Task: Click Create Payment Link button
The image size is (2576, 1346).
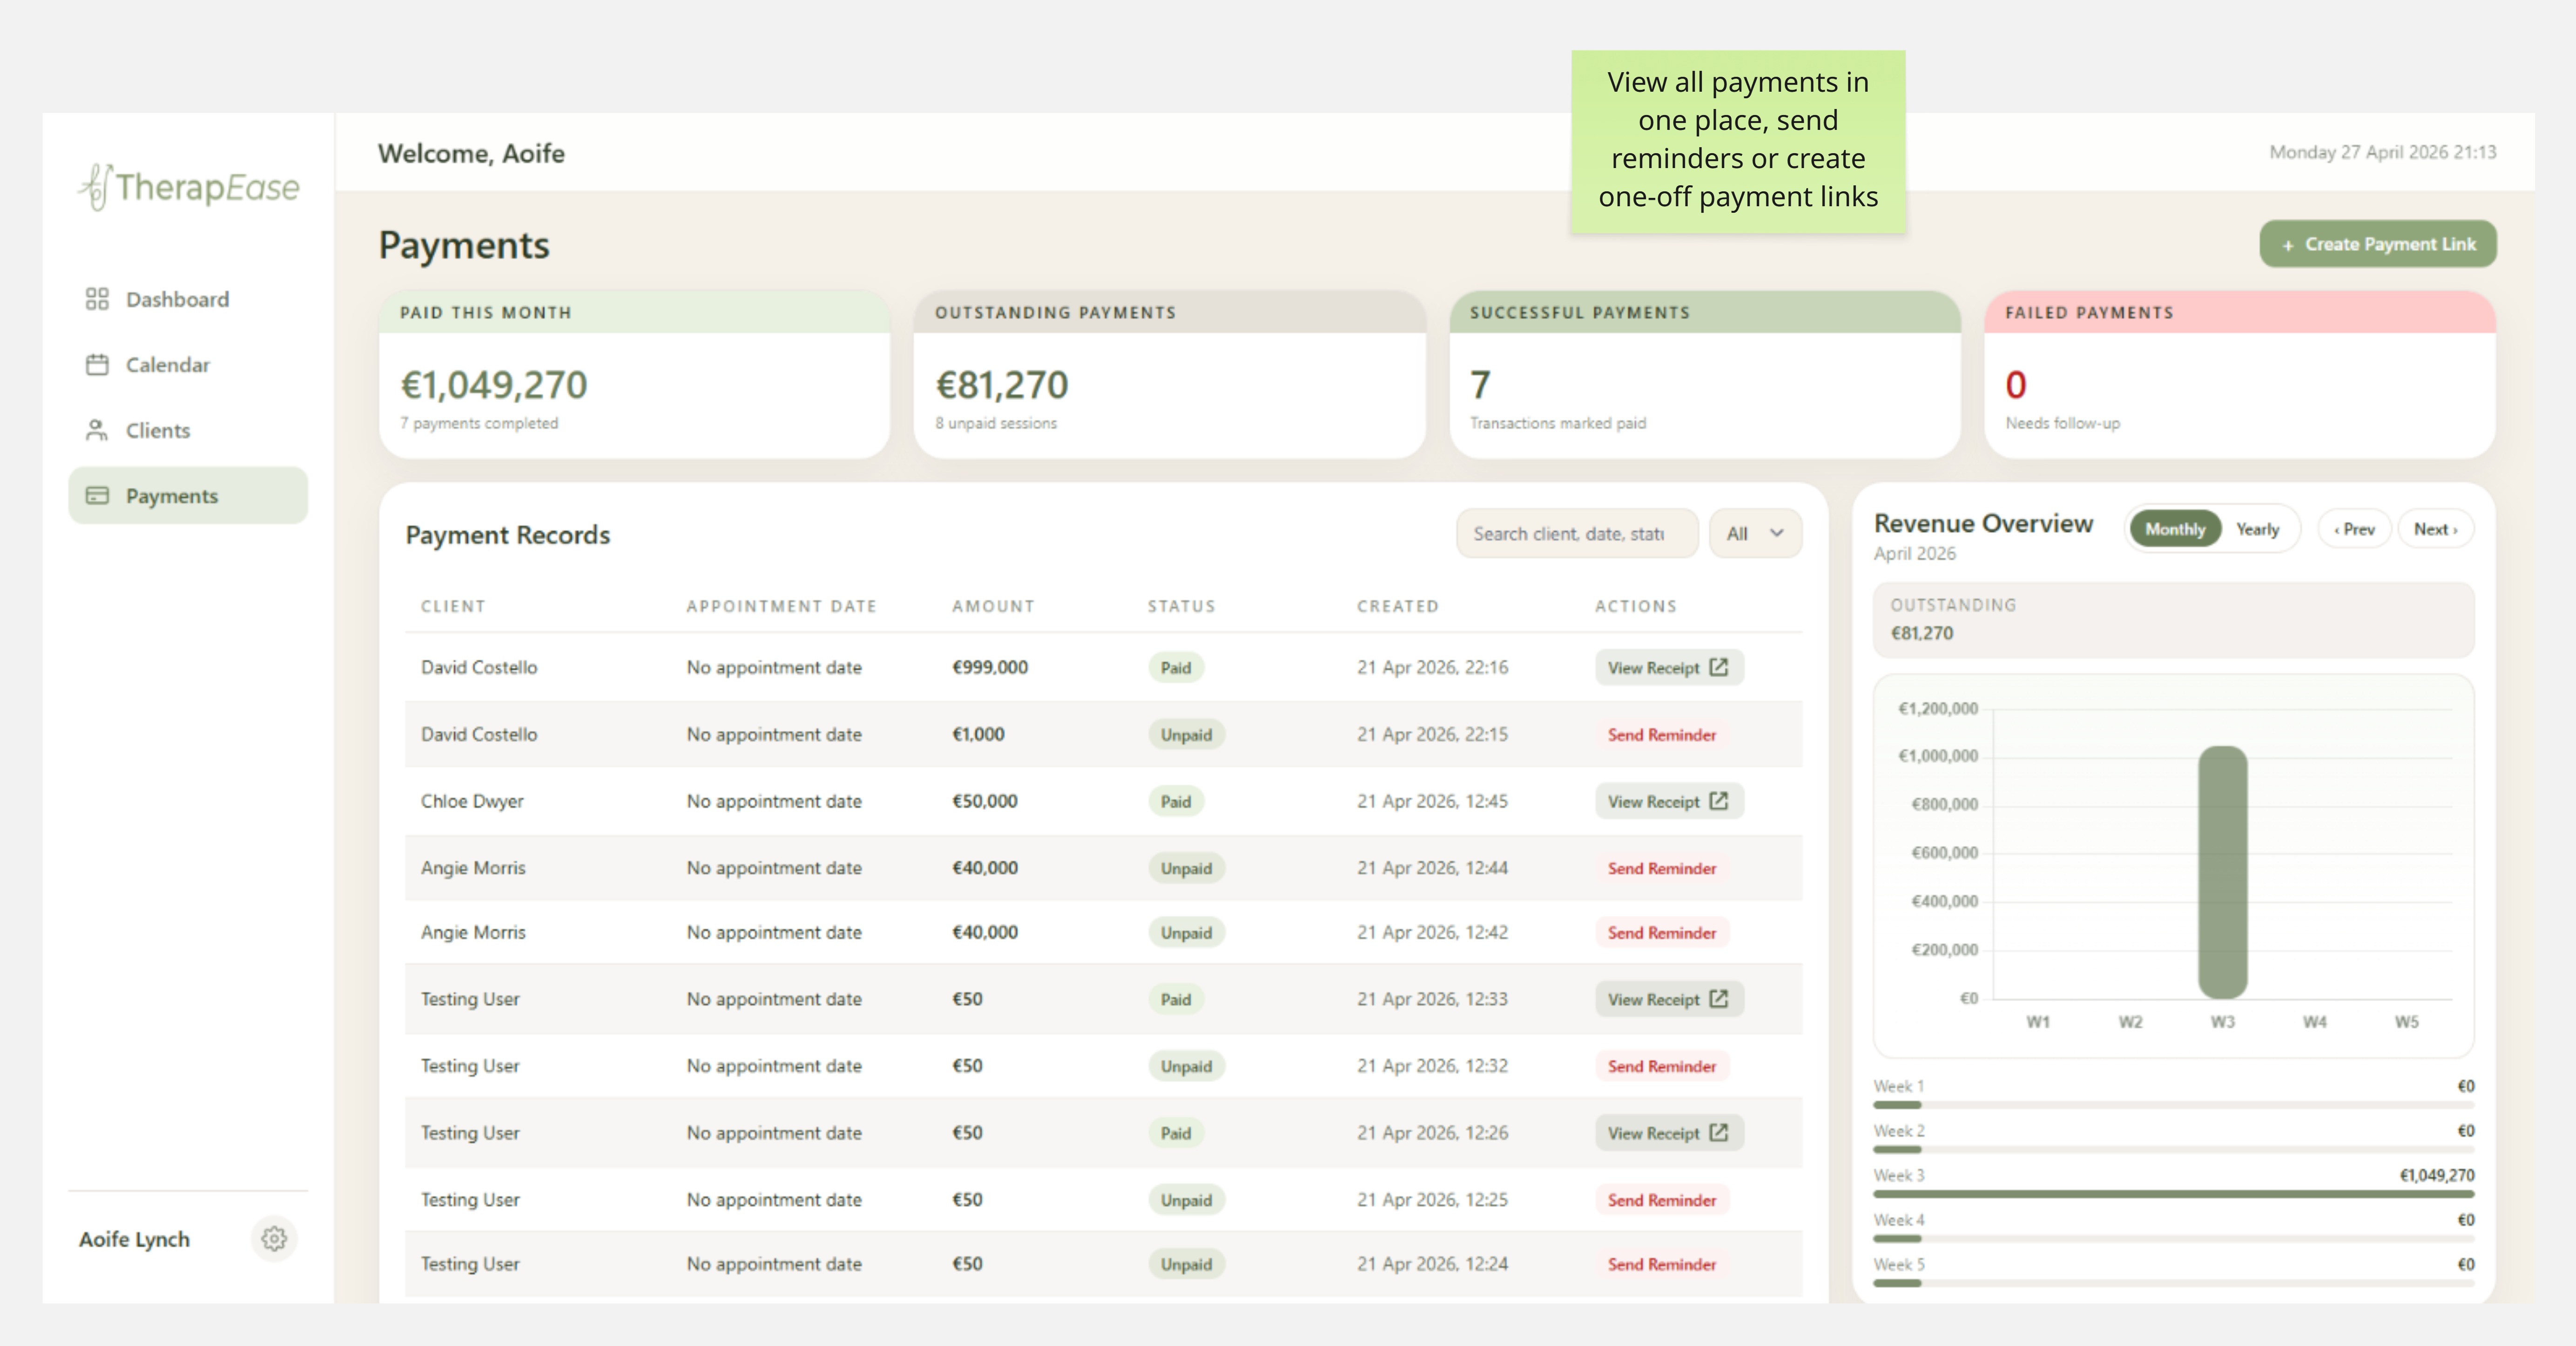Action: pyautogui.click(x=2378, y=244)
